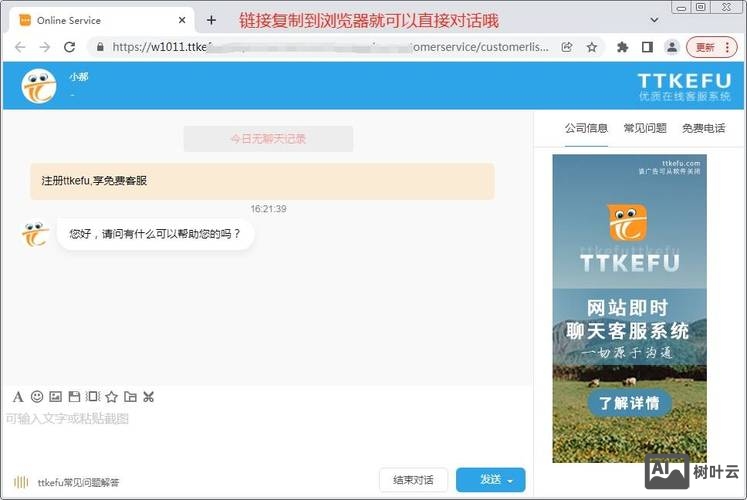747x500 pixels.
Task: Click the scissors cut icon
Action: tap(149, 396)
